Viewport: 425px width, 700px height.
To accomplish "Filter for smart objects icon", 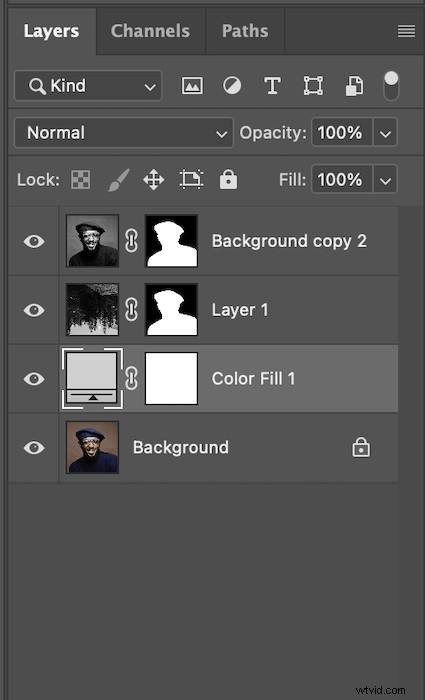I will tap(354, 86).
